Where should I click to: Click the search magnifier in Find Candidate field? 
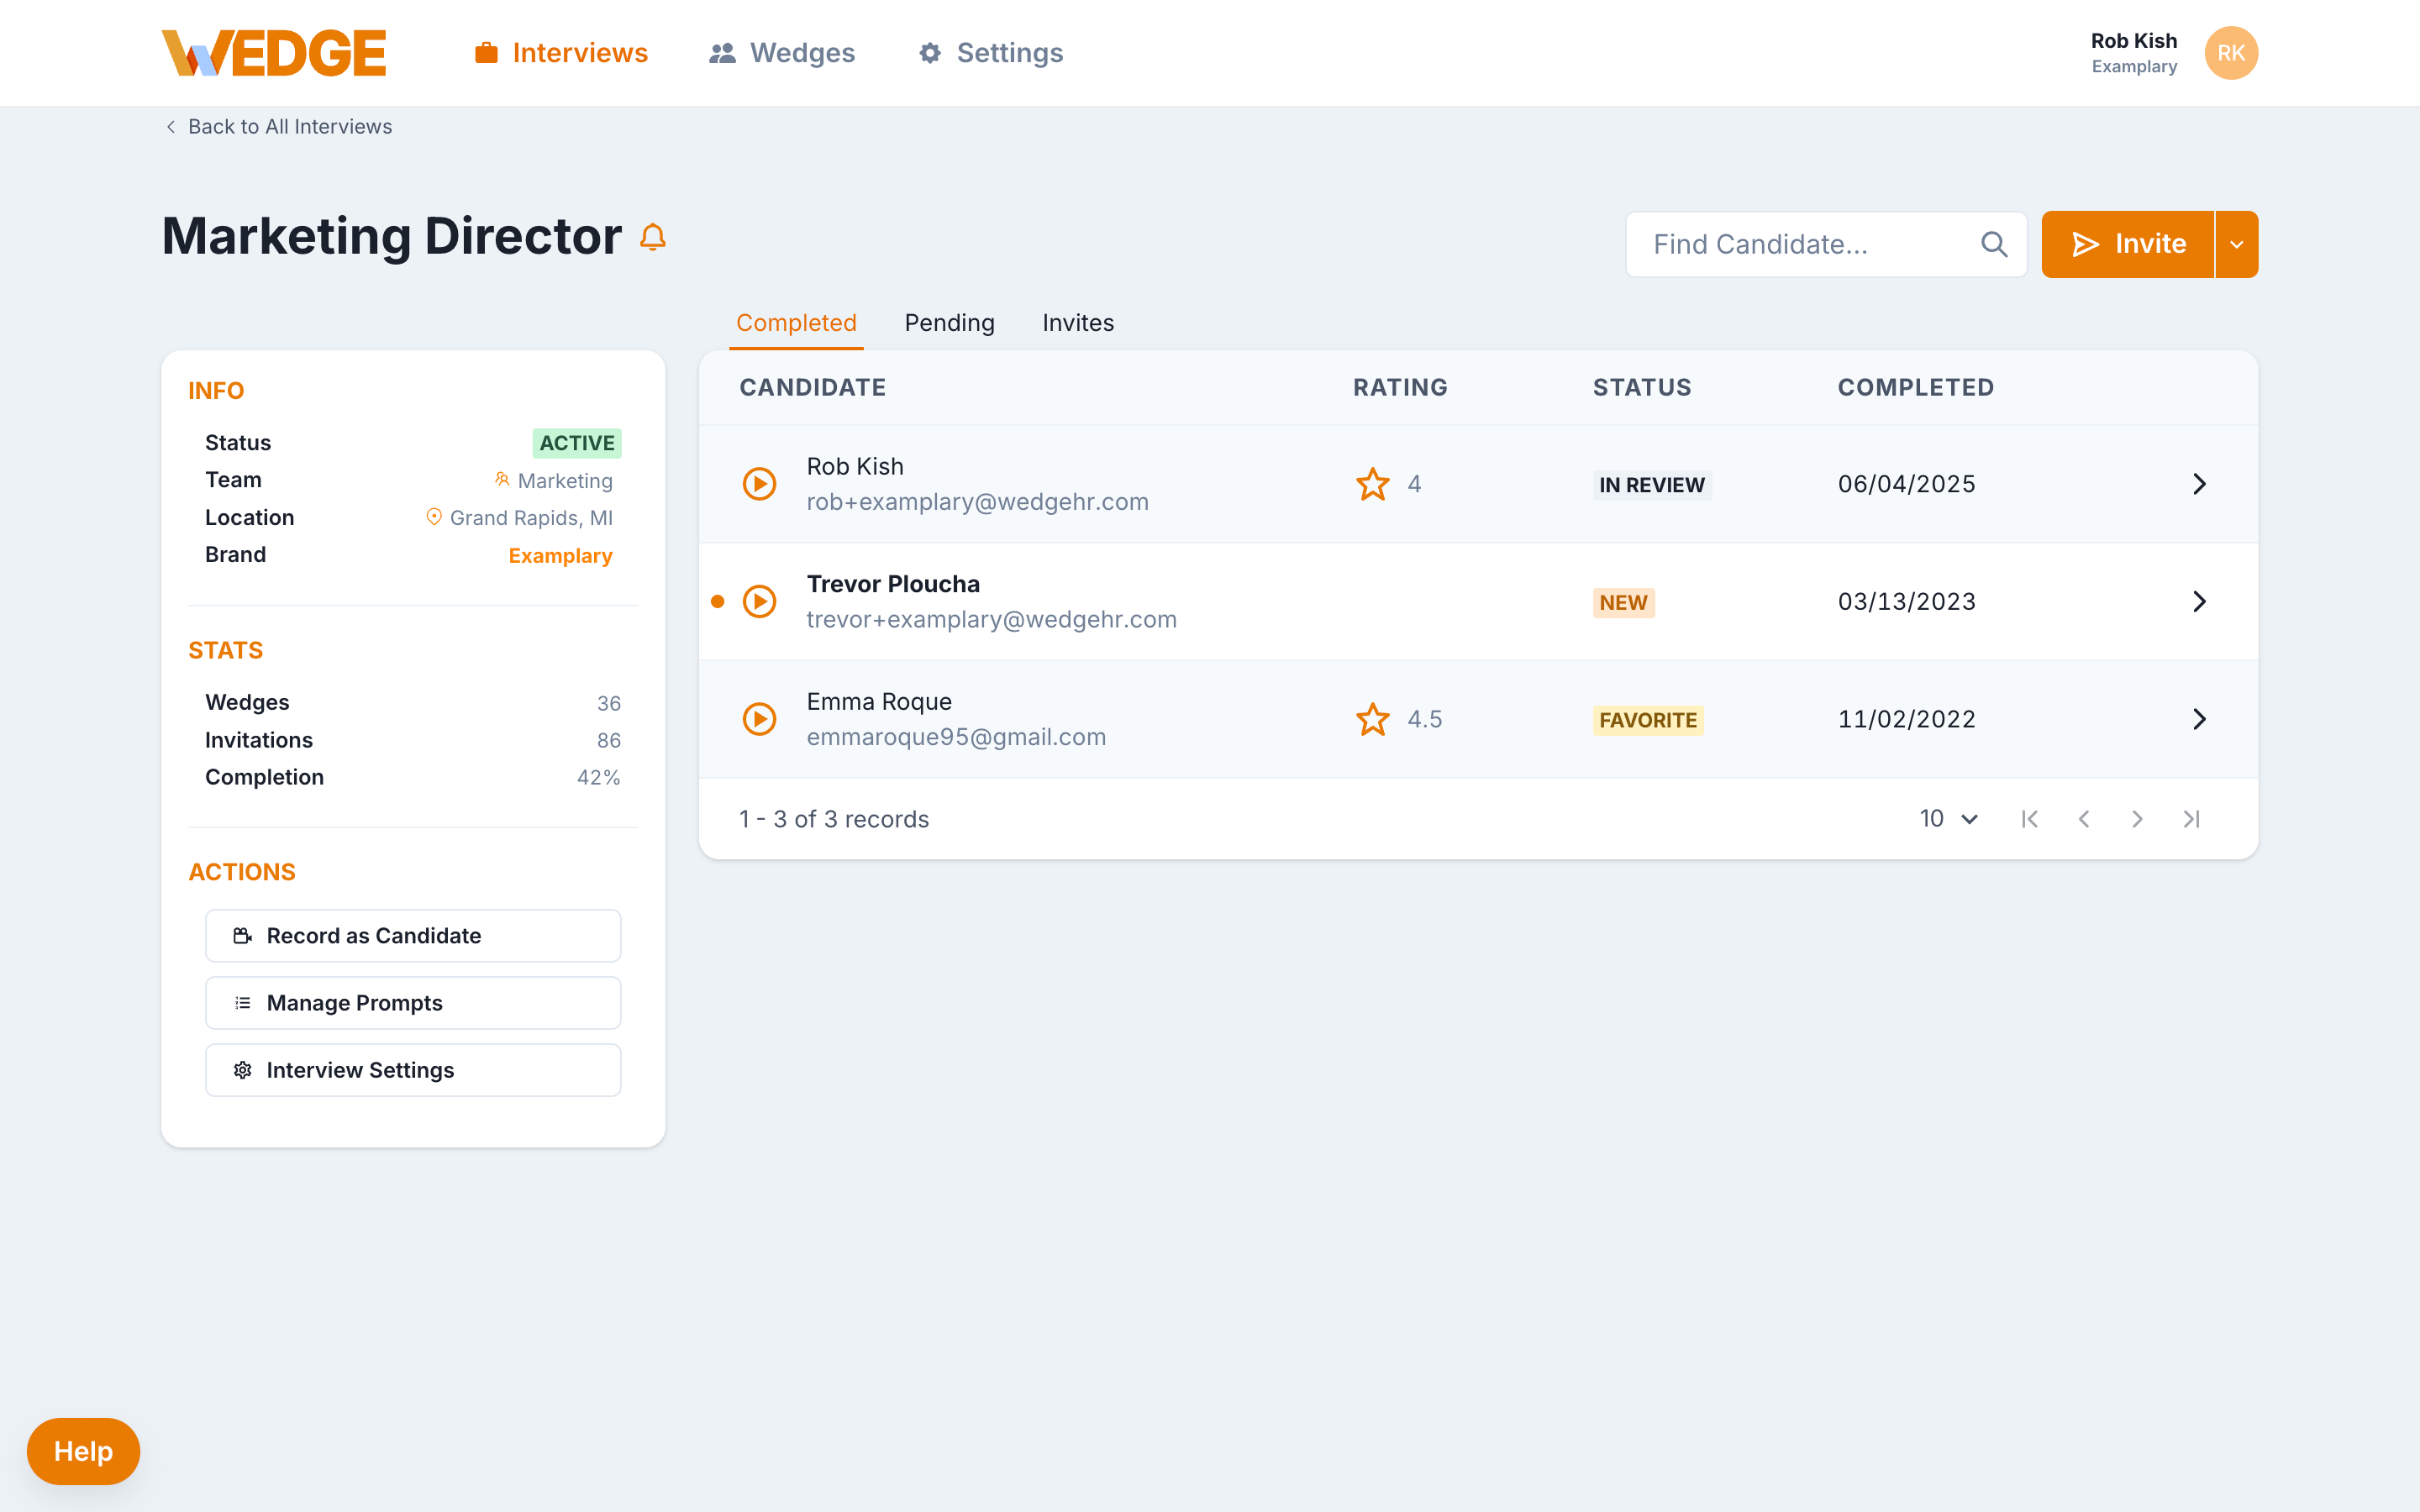[x=1994, y=243]
